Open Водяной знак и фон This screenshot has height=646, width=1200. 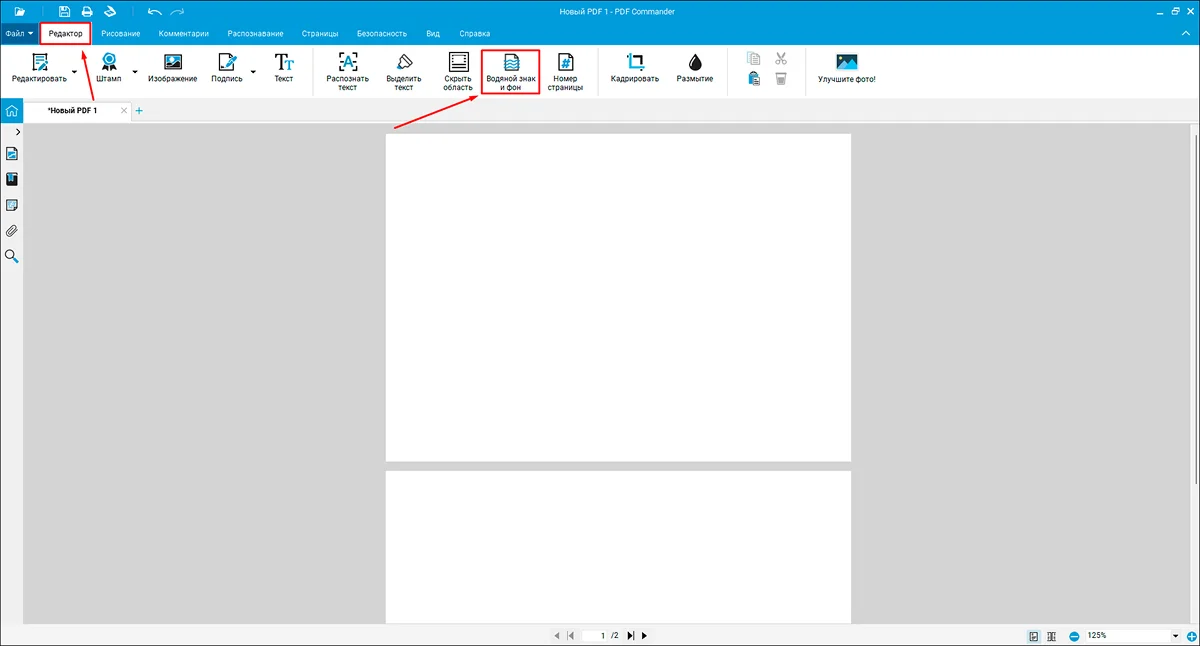tap(511, 72)
